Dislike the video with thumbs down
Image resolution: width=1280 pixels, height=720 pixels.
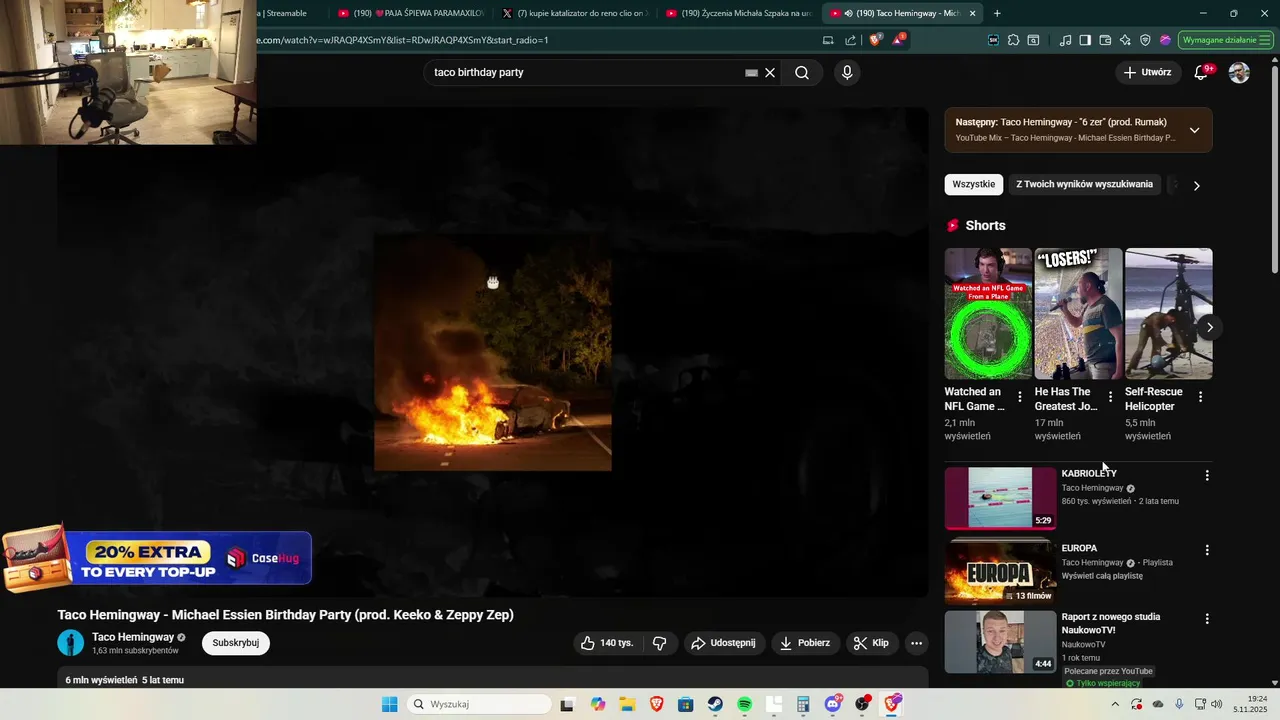click(x=660, y=643)
